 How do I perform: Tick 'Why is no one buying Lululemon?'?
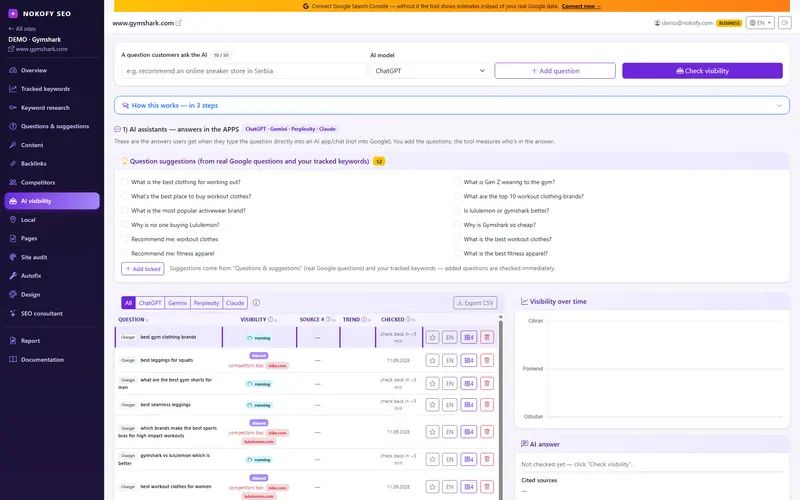(124, 224)
